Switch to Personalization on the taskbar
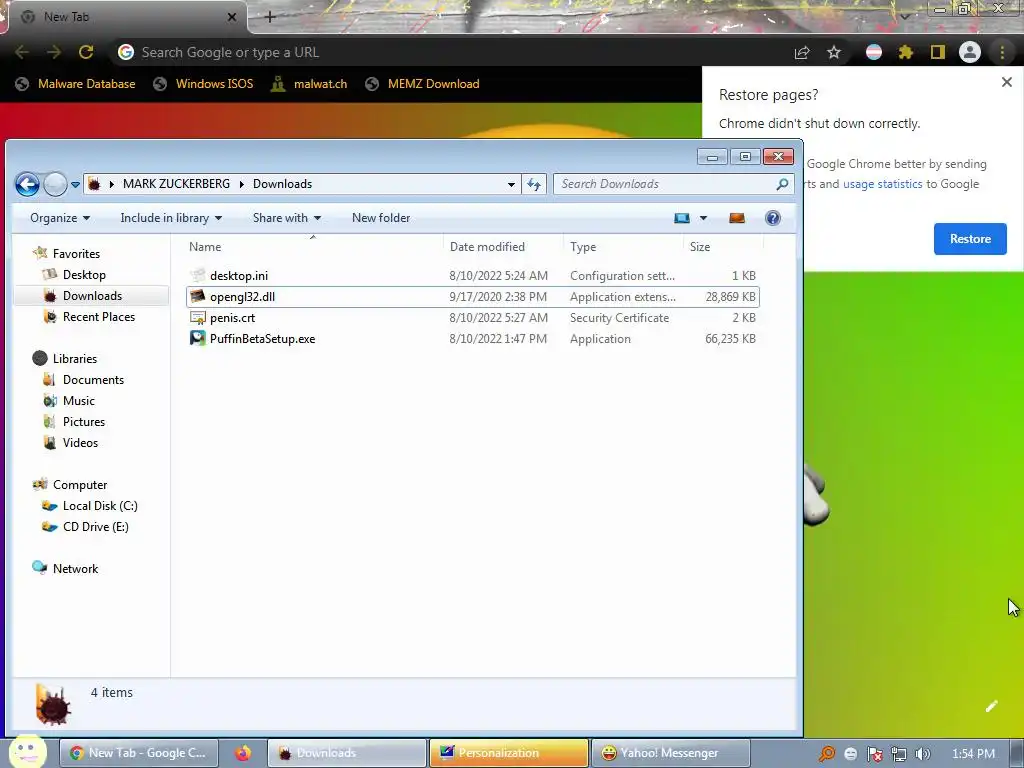 tap(509, 753)
